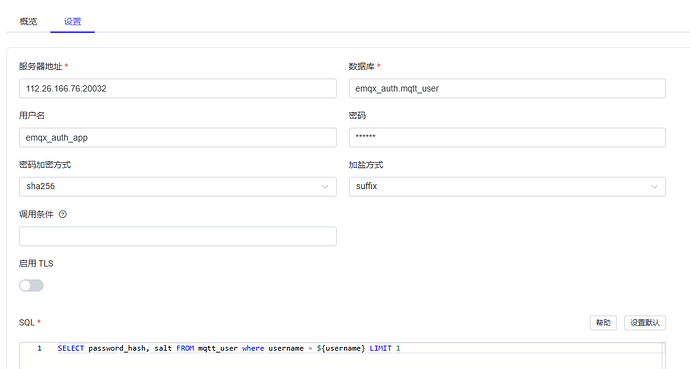Click the 设置默认 button
The image size is (690, 369).
(645, 323)
